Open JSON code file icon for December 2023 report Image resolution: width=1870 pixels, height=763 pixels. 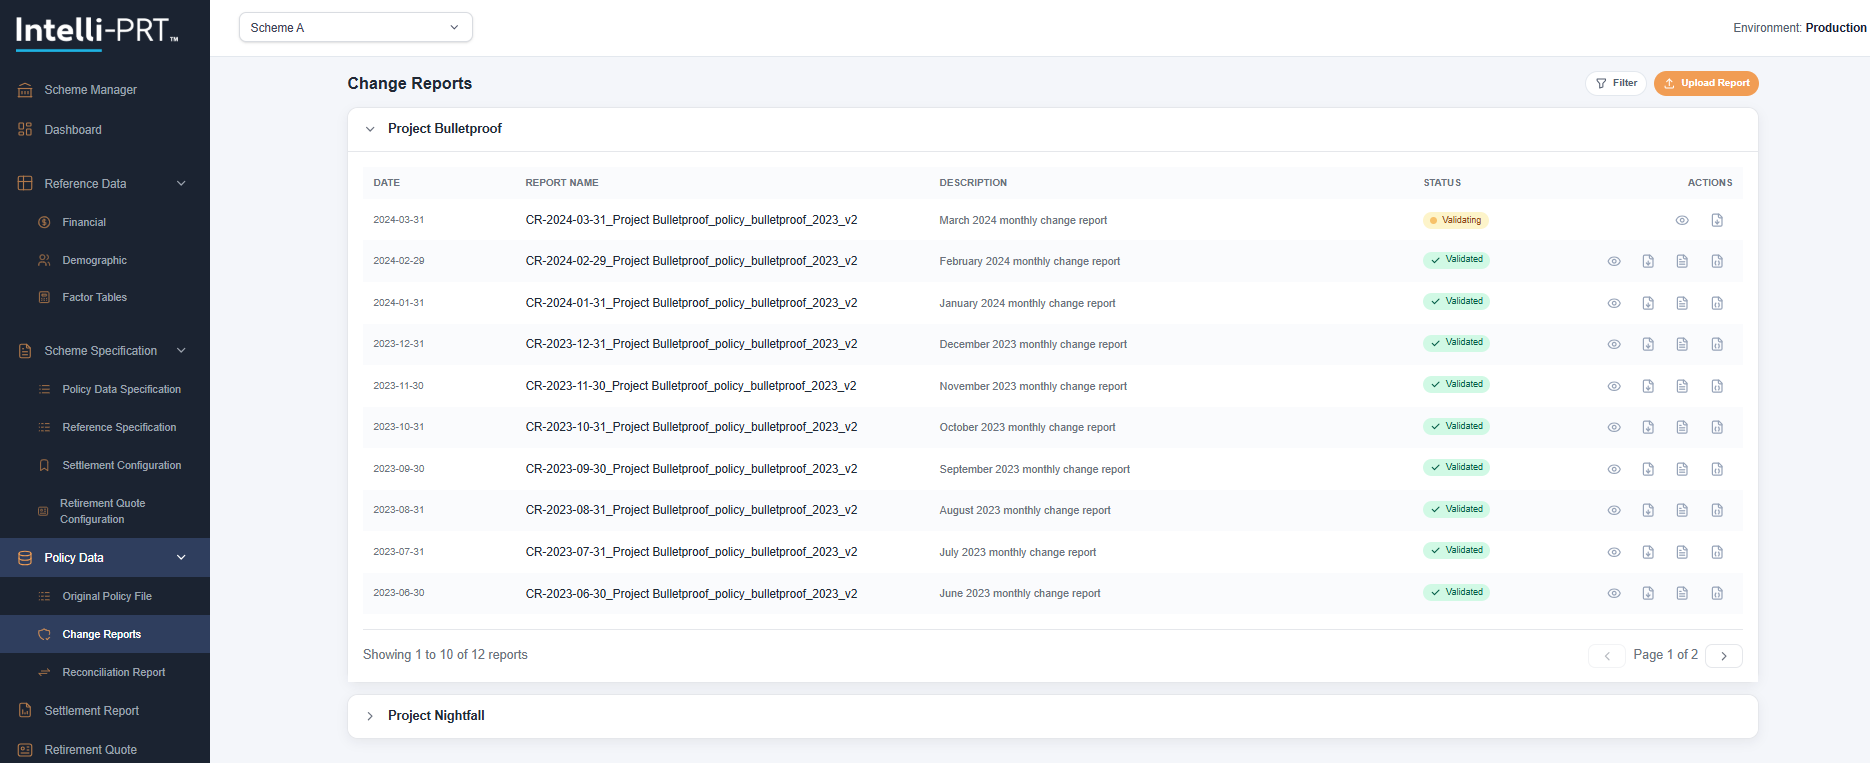tap(1717, 344)
